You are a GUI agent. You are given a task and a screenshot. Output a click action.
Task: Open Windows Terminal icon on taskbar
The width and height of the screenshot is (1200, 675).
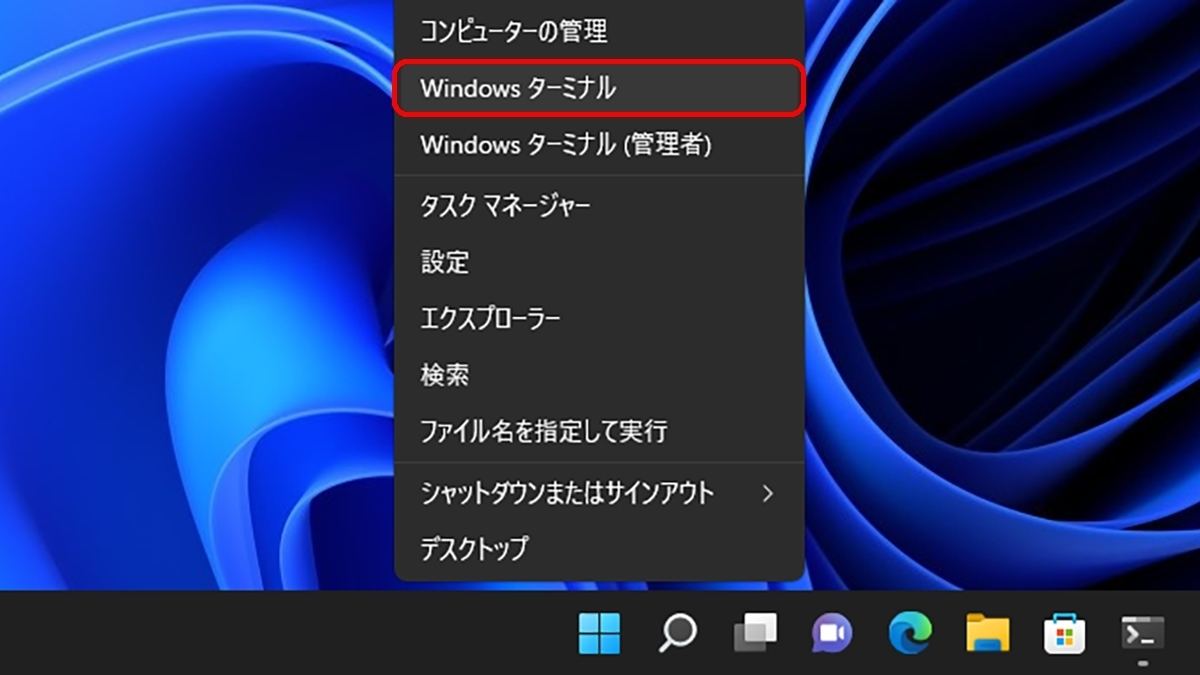click(x=1142, y=633)
